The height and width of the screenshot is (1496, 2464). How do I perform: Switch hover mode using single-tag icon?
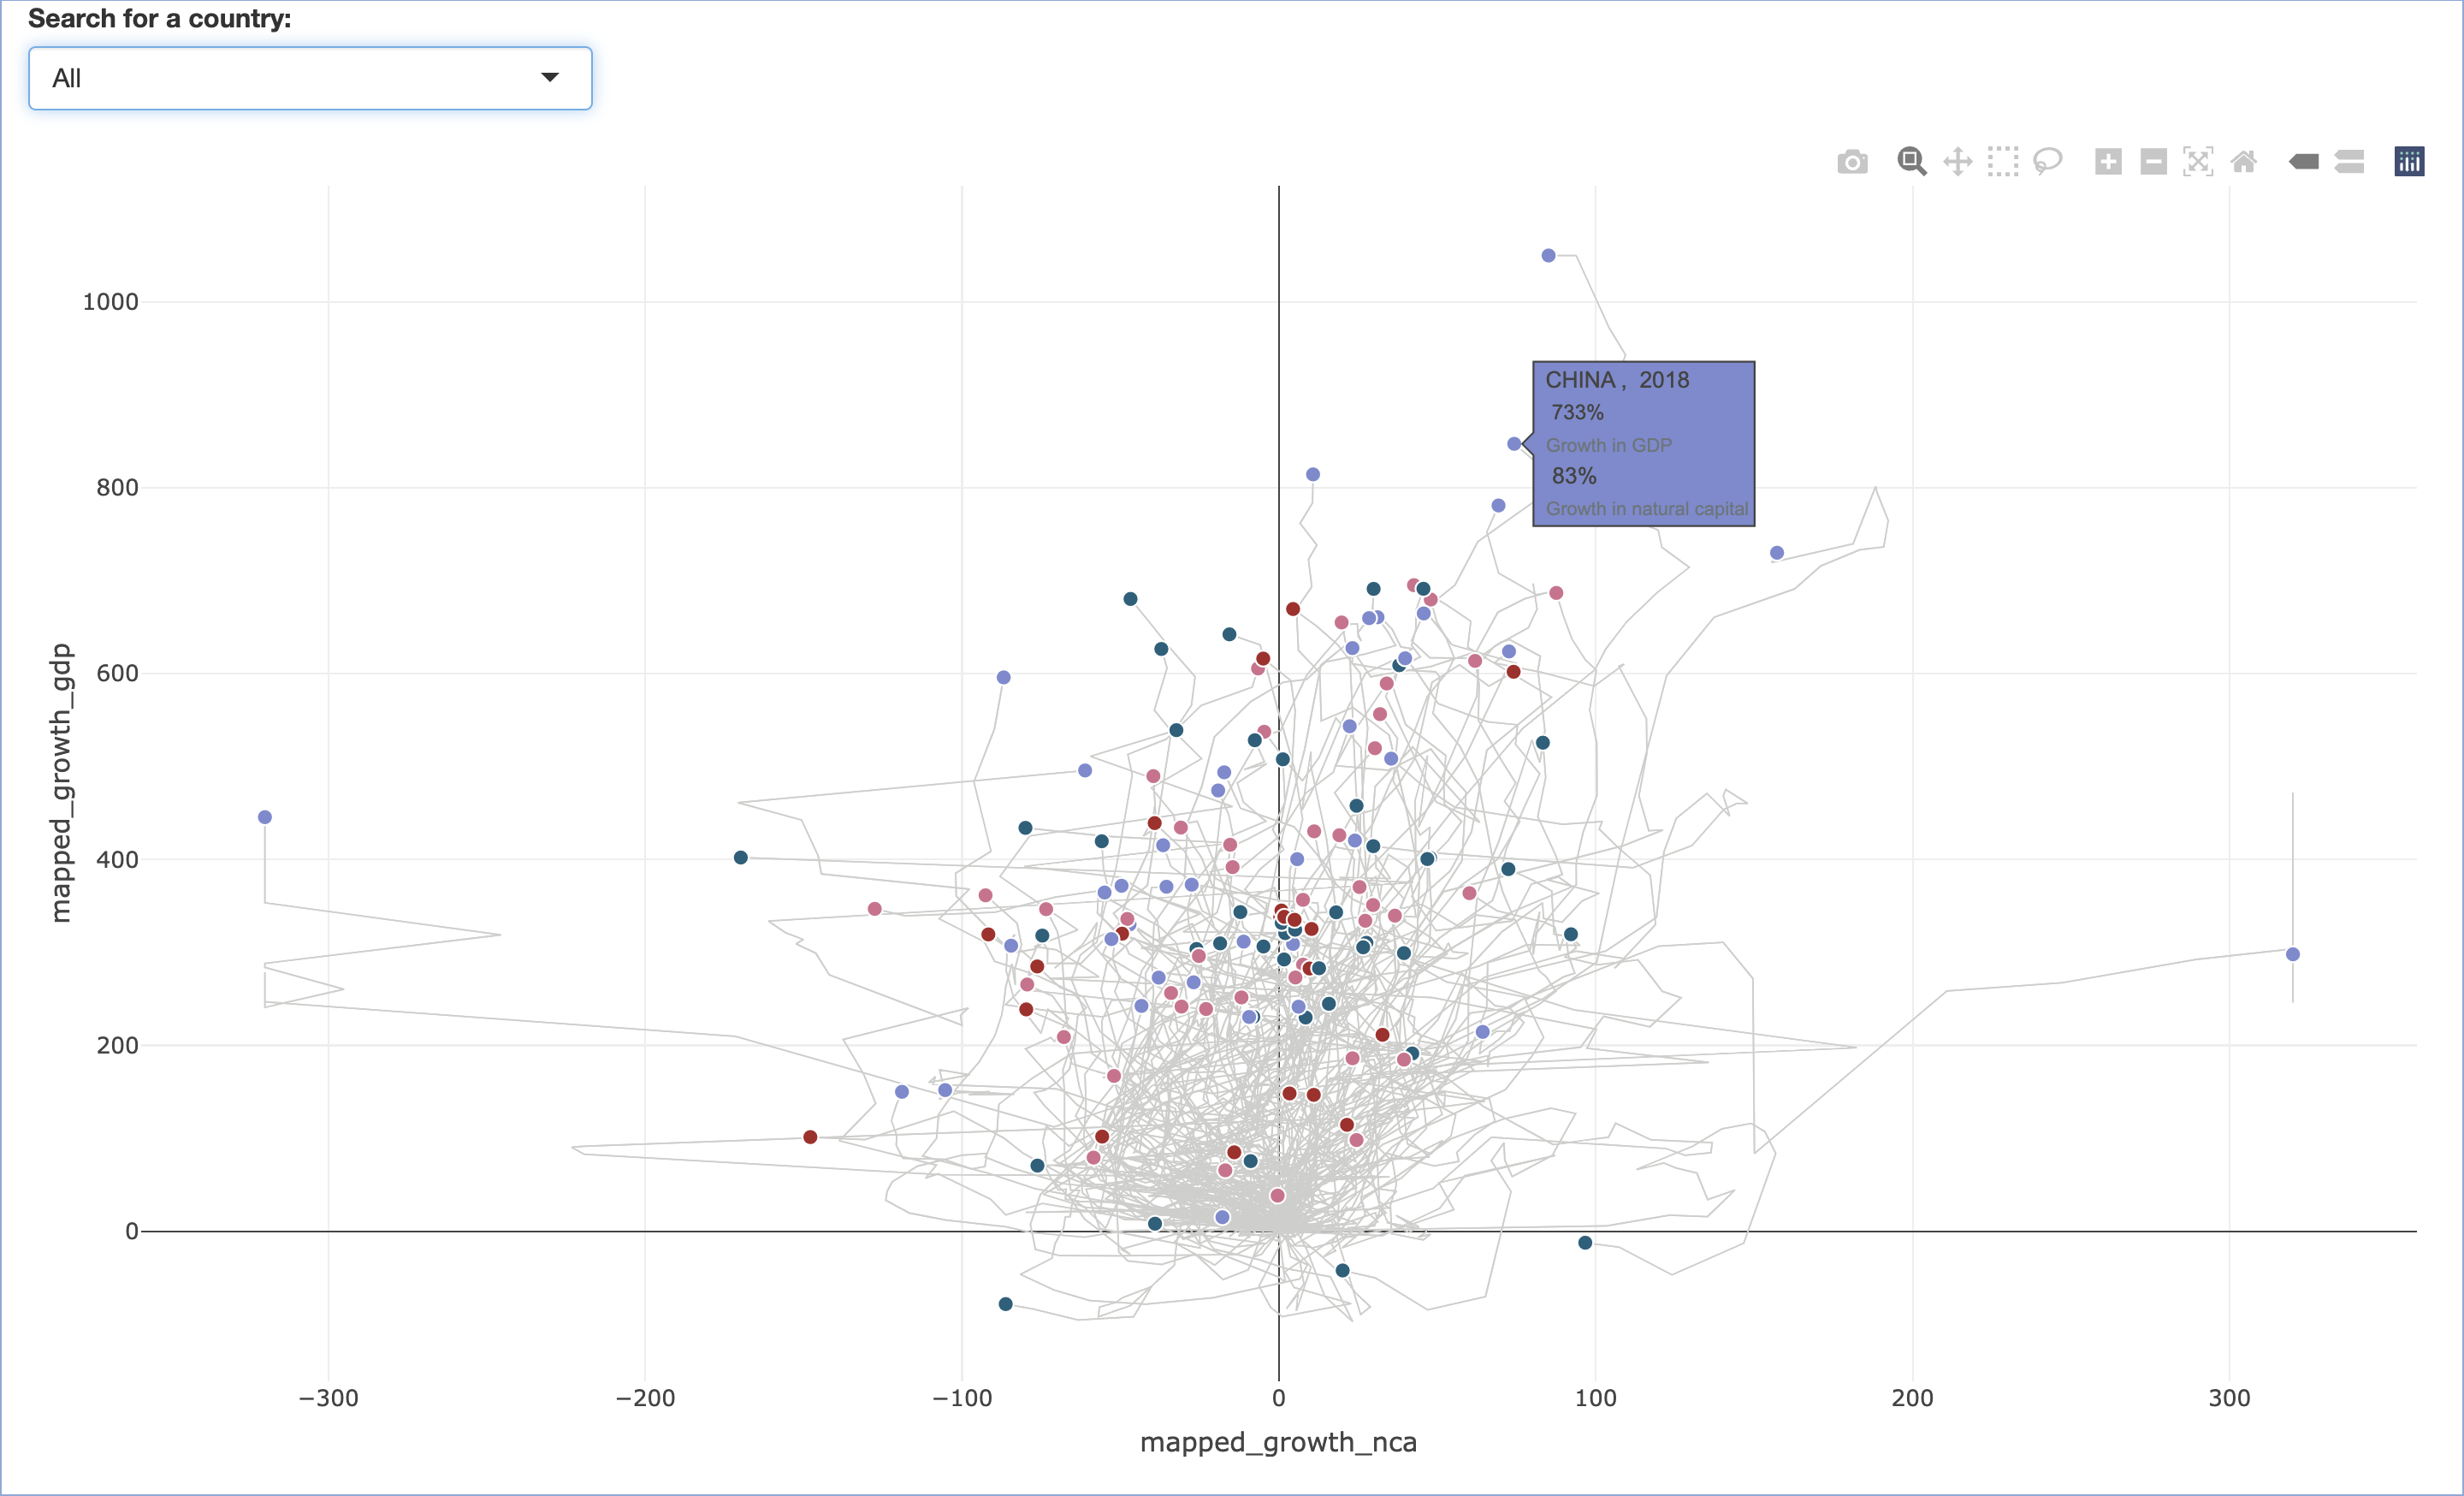click(x=2304, y=161)
